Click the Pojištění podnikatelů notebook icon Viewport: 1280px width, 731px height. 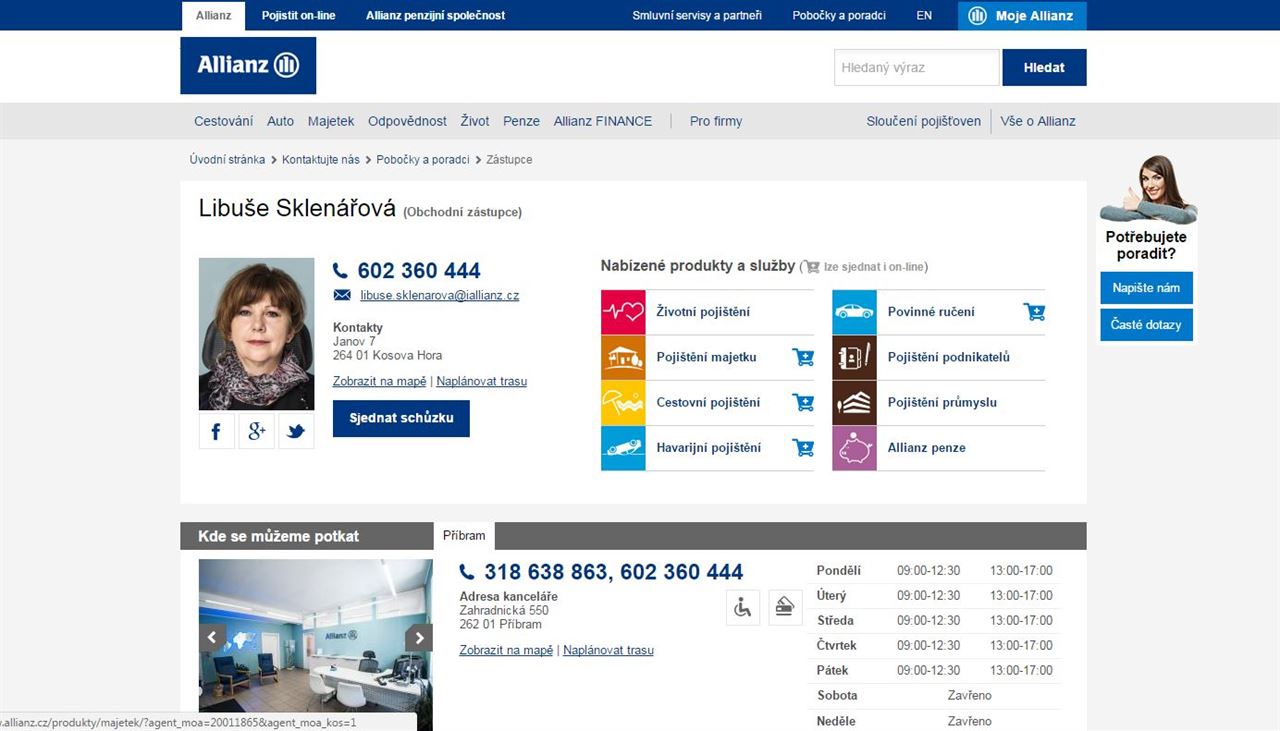tap(854, 357)
